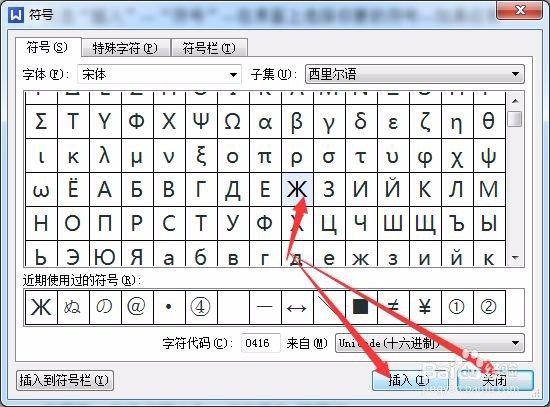Select the Cyrillic Я cell
Image resolution: width=550 pixels, height=407 pixels.
point(137,254)
